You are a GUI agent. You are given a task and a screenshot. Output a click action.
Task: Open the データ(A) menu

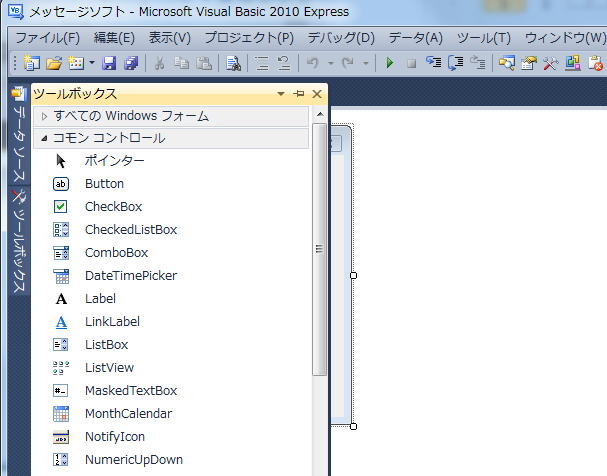pyautogui.click(x=416, y=38)
